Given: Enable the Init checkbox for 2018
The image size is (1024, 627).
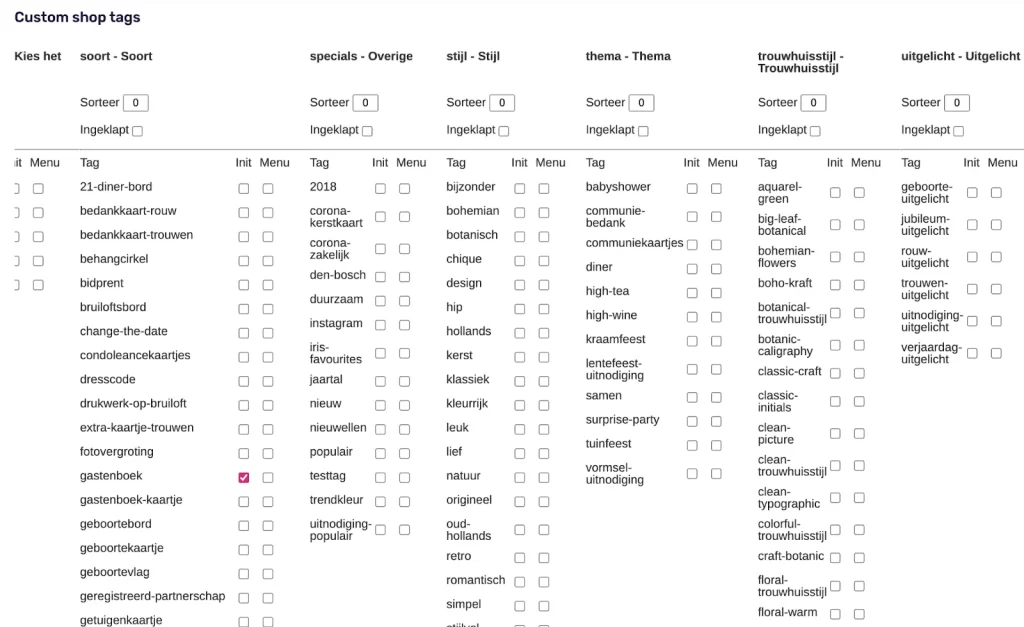Looking at the screenshot, I should (x=380, y=189).
